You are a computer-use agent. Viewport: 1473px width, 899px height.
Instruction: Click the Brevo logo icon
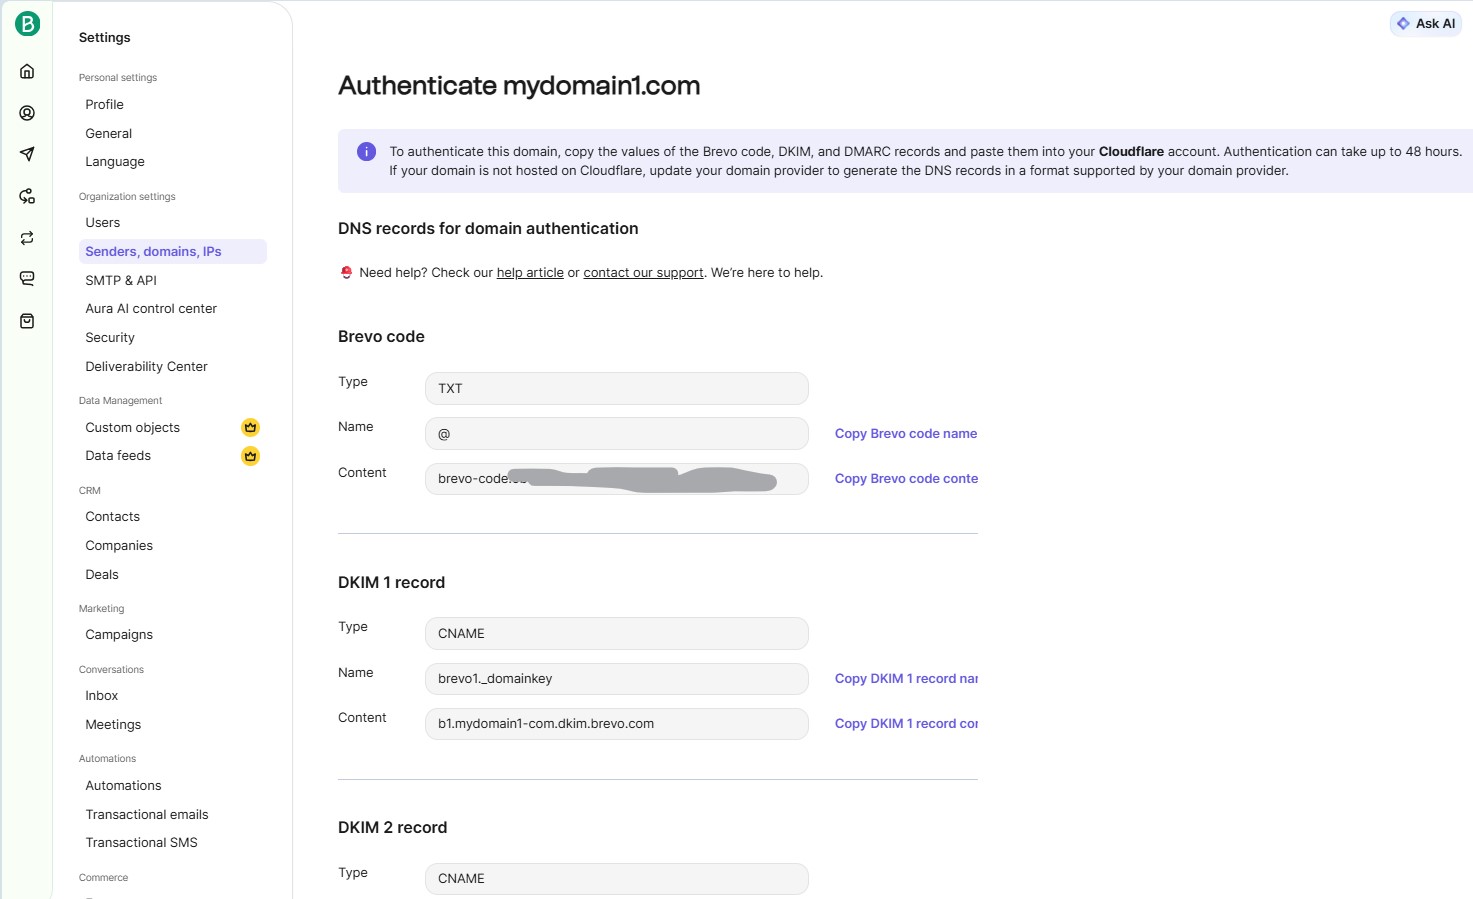coord(27,24)
